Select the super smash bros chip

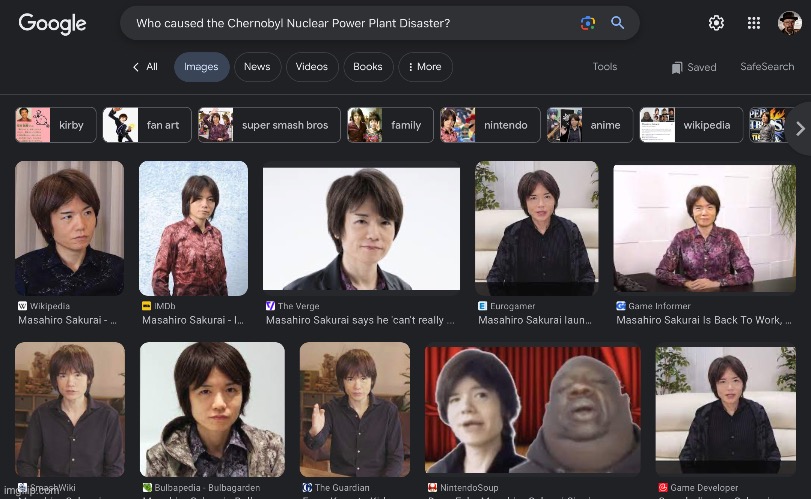click(x=269, y=125)
